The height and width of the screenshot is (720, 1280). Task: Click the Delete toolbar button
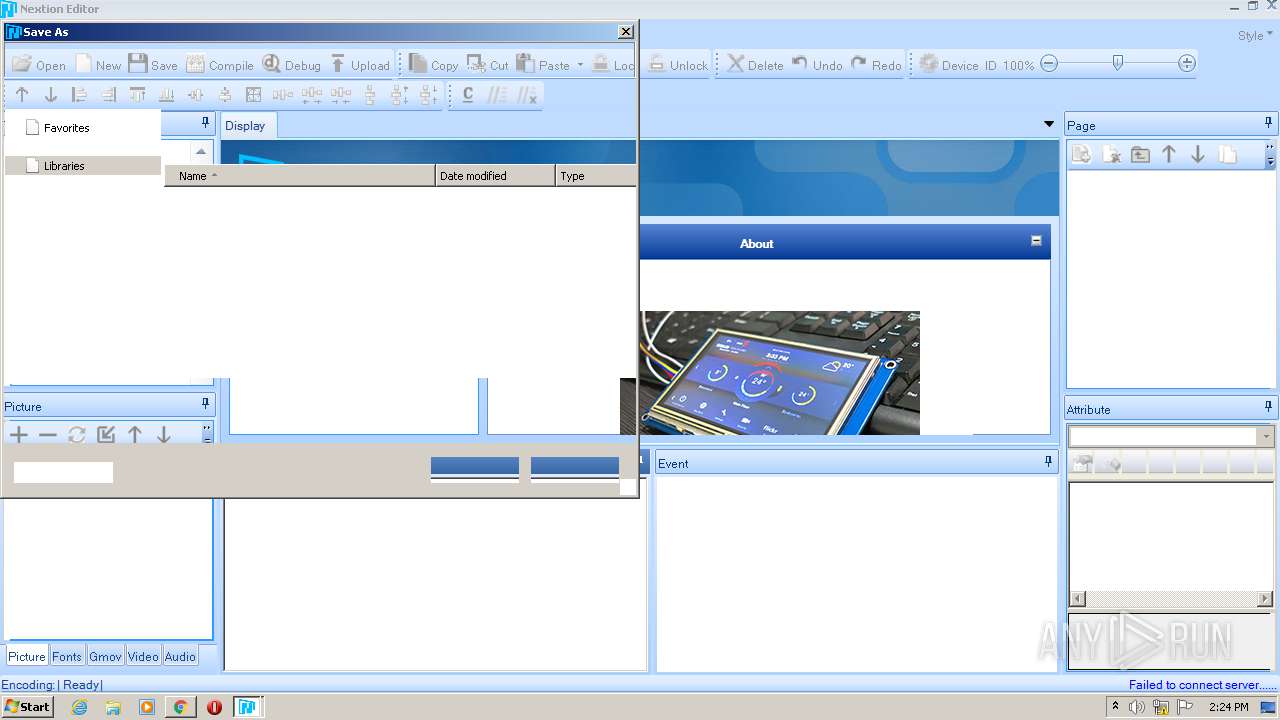(x=755, y=64)
